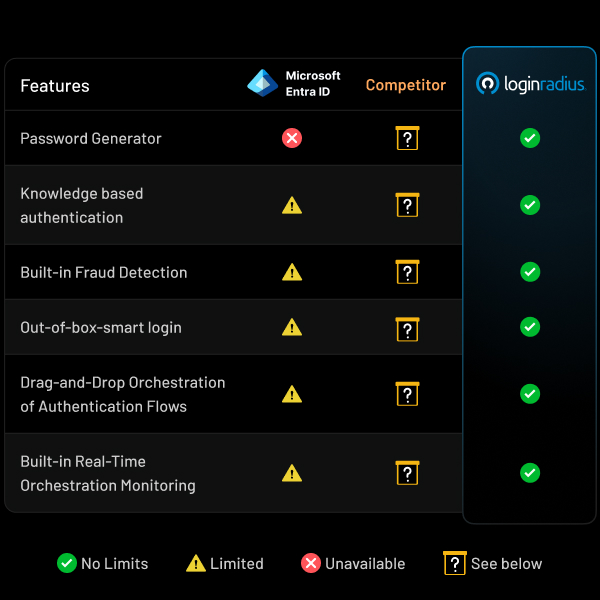Select the Features column header
600x600 pixels.
(x=55, y=86)
